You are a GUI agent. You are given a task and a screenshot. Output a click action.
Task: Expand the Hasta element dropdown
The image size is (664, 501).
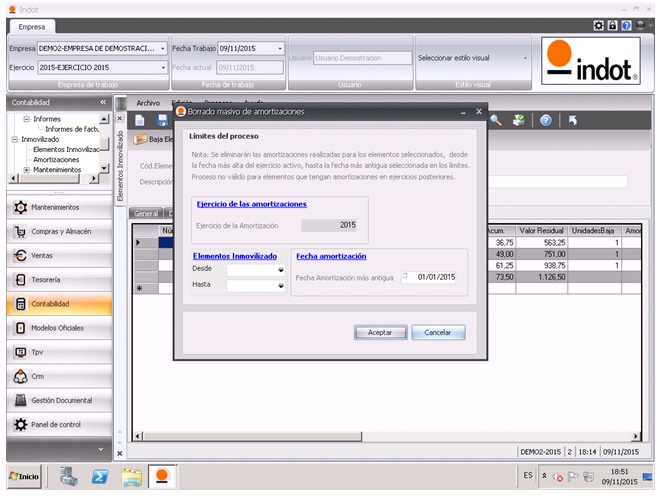281,286
